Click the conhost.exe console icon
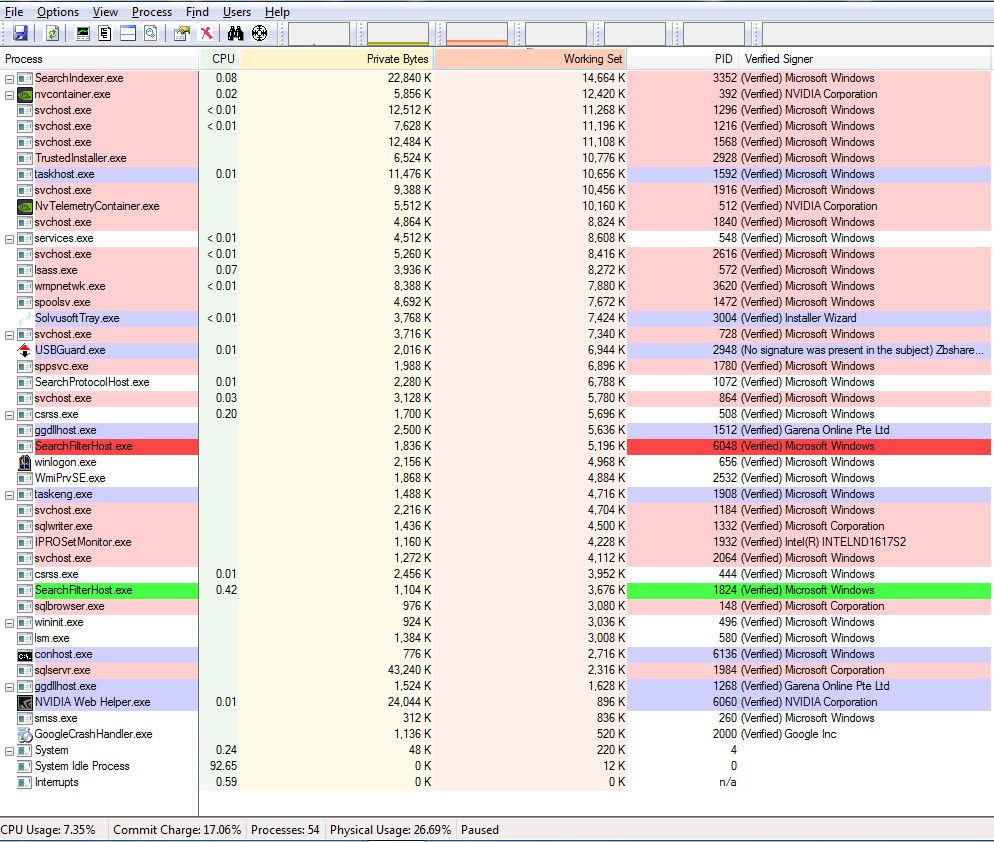The width and height of the screenshot is (994, 842). point(25,655)
